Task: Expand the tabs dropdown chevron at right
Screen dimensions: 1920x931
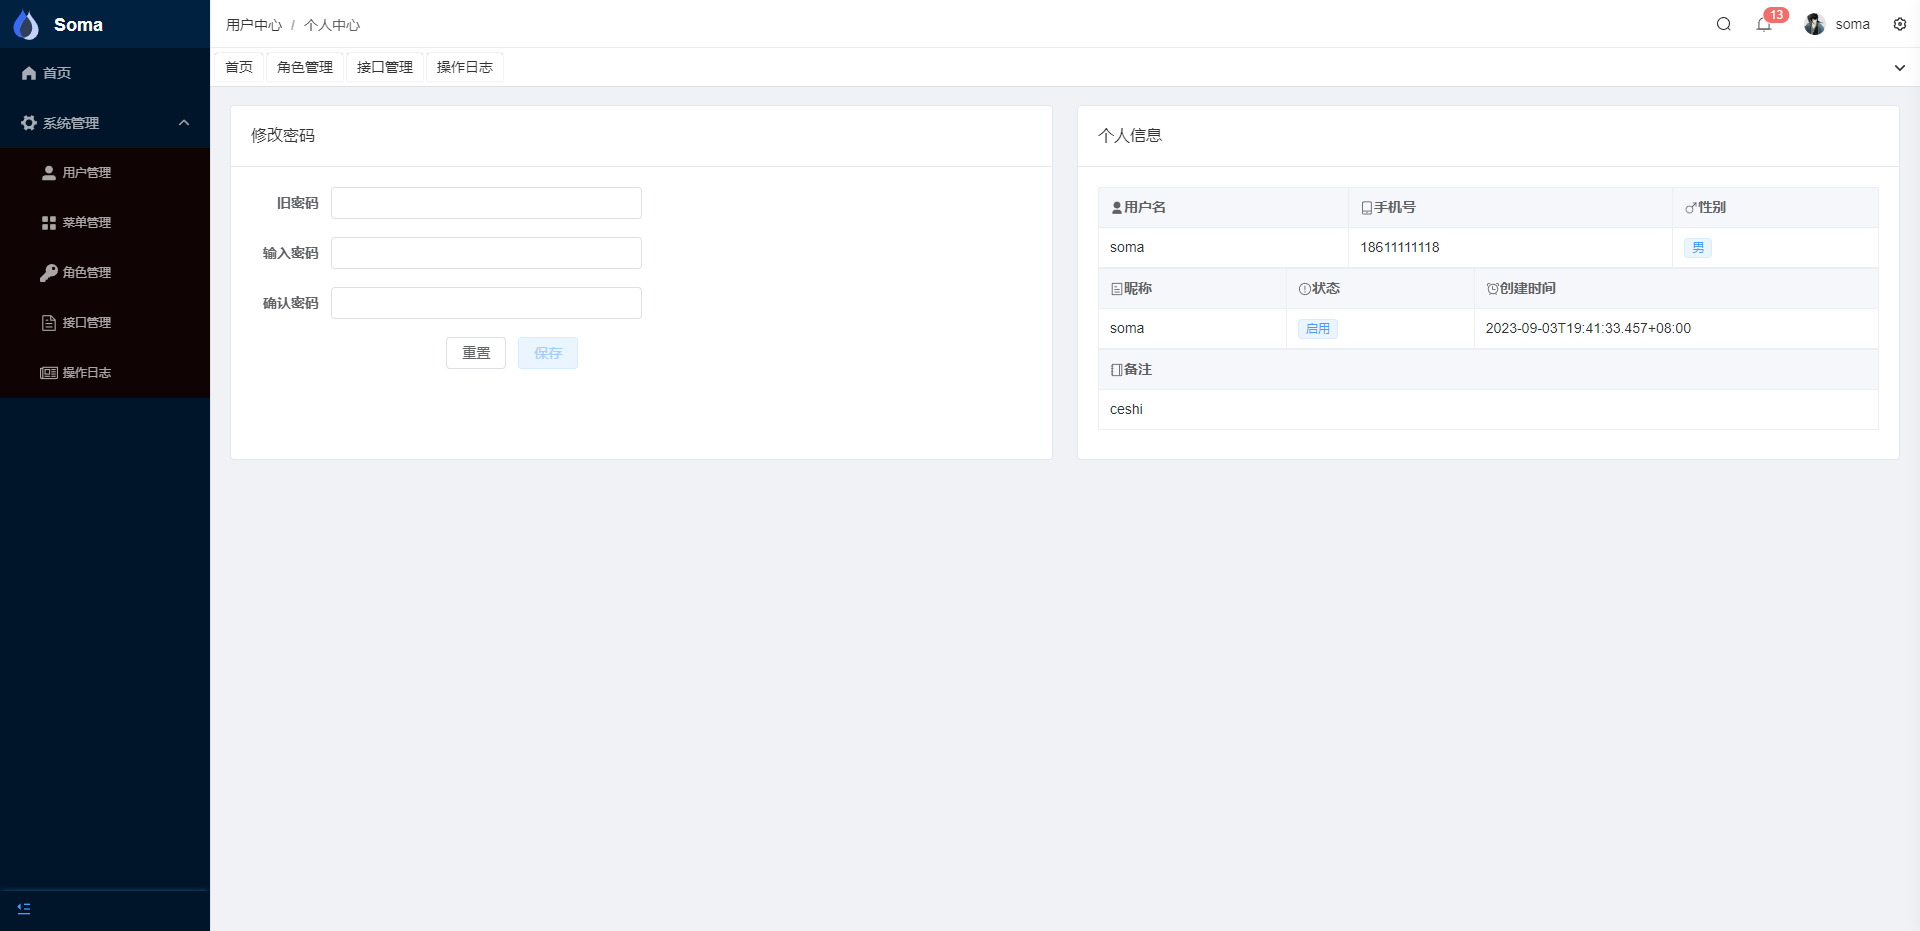Action: [1899, 68]
